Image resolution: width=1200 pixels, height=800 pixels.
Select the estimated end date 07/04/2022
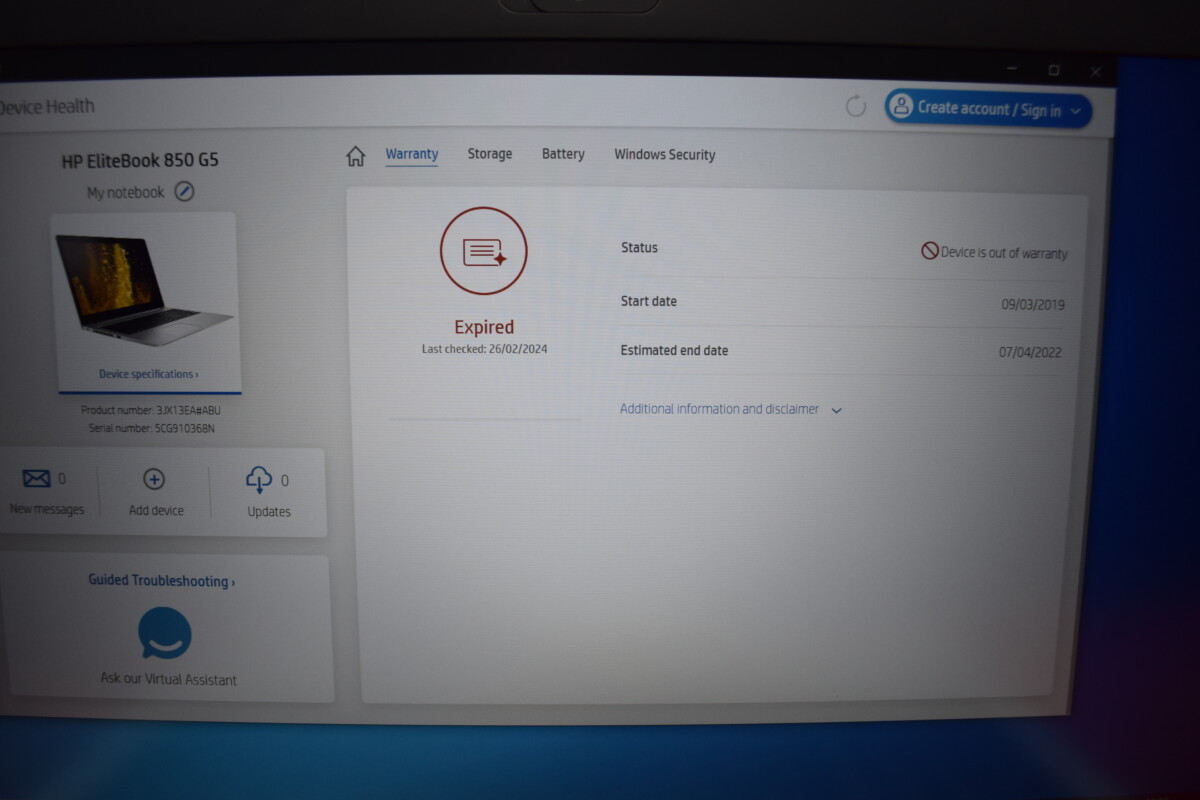[1030, 352]
